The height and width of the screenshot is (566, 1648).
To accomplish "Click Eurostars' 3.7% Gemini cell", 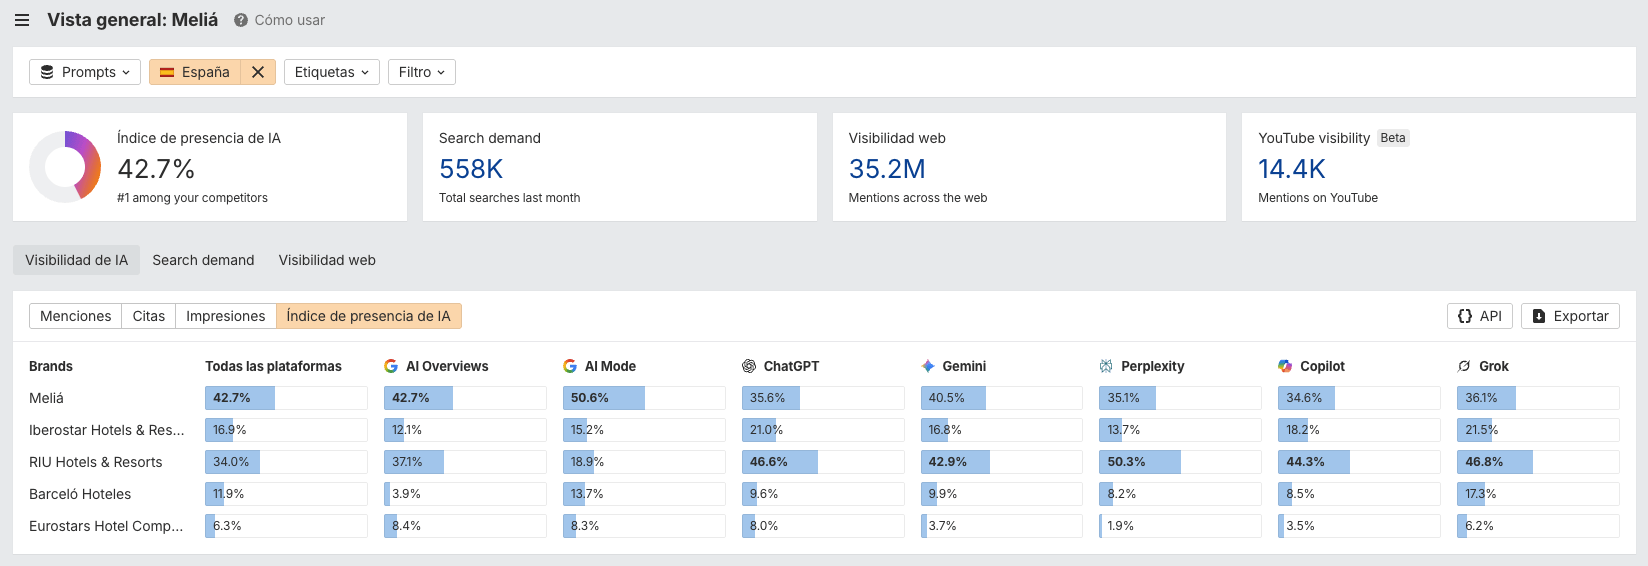I will coord(1002,526).
